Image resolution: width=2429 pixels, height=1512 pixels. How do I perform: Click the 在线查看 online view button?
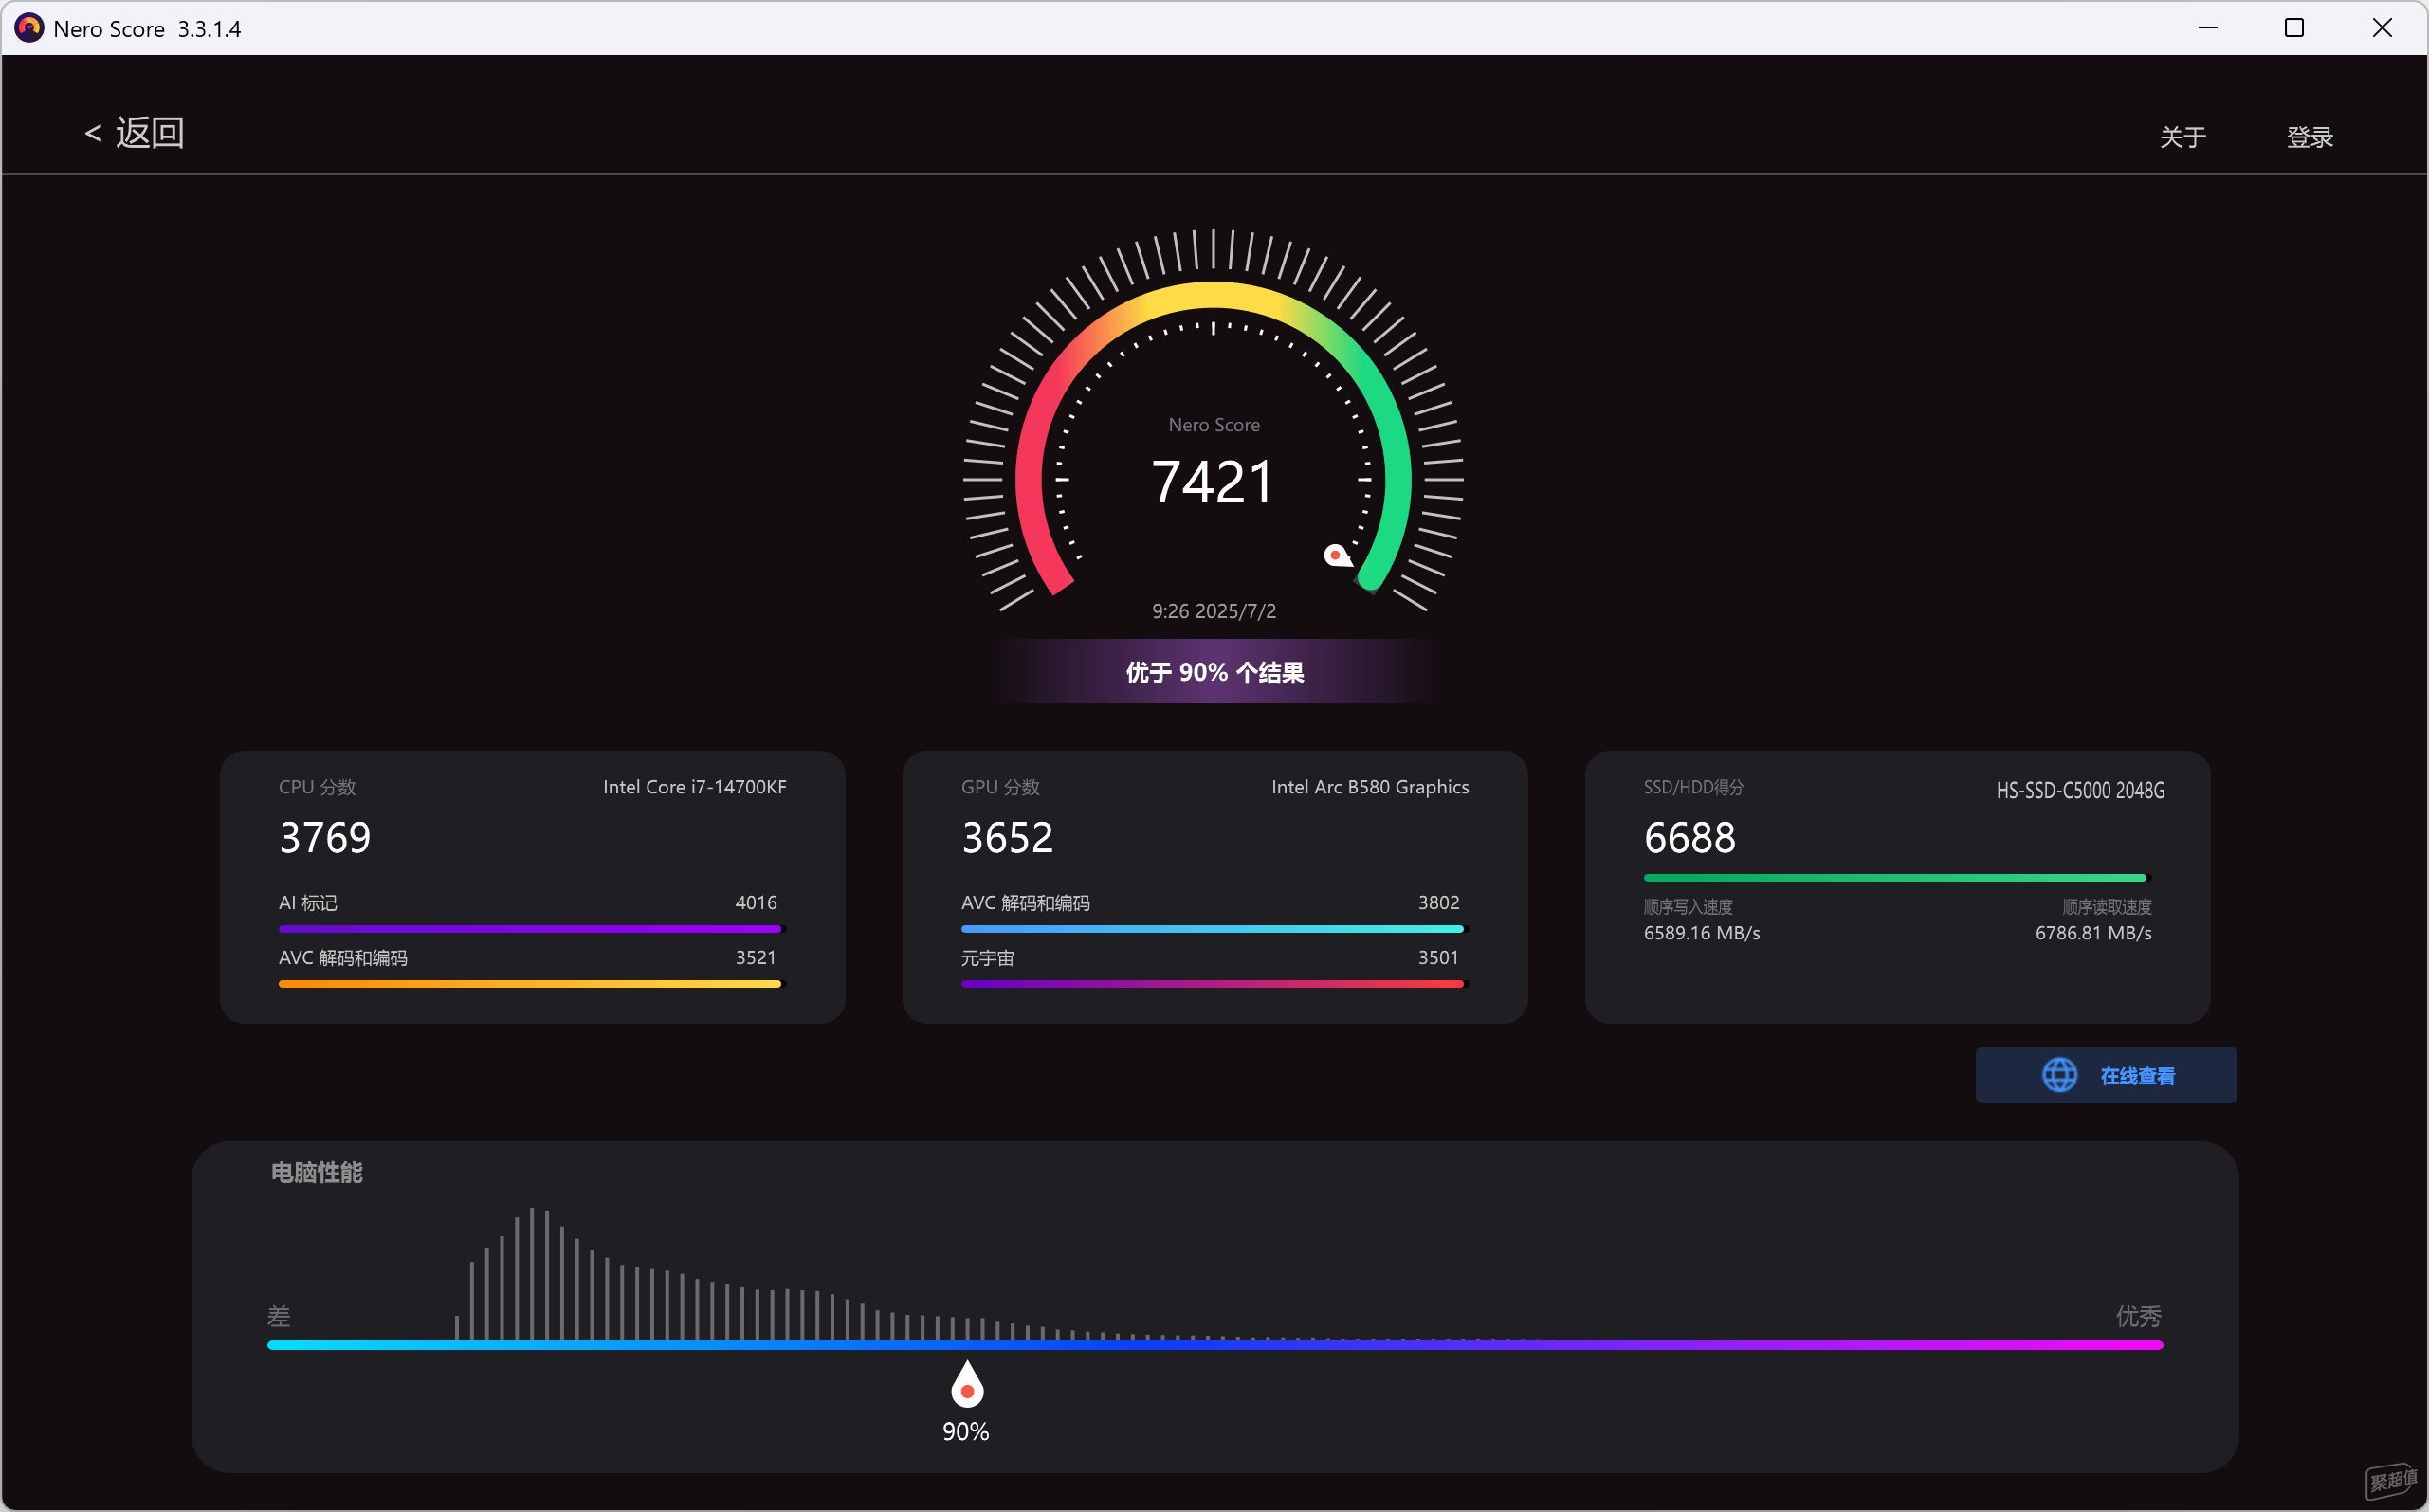click(x=2105, y=1075)
